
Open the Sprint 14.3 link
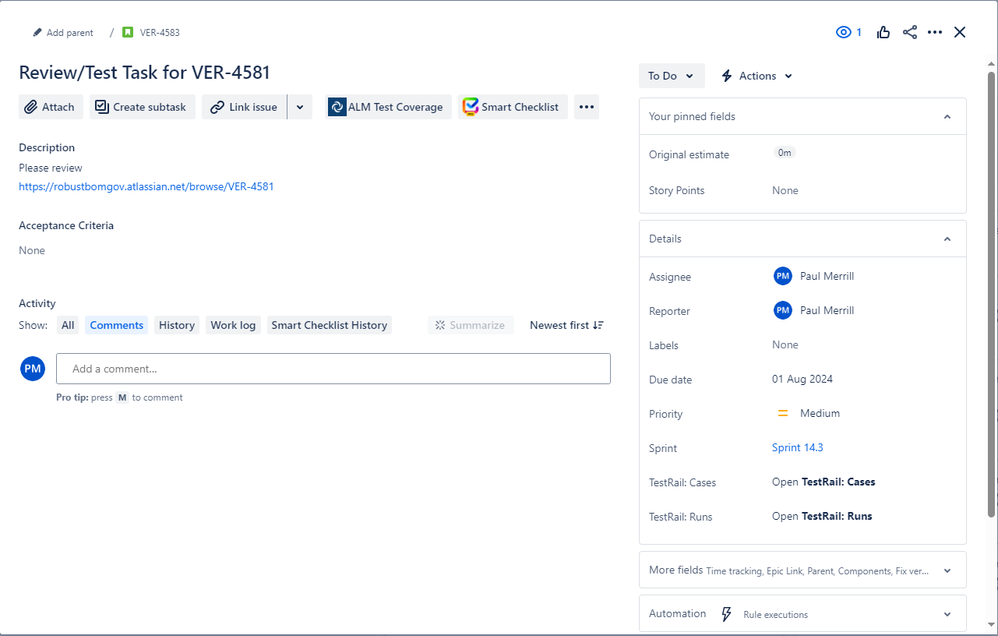798,448
